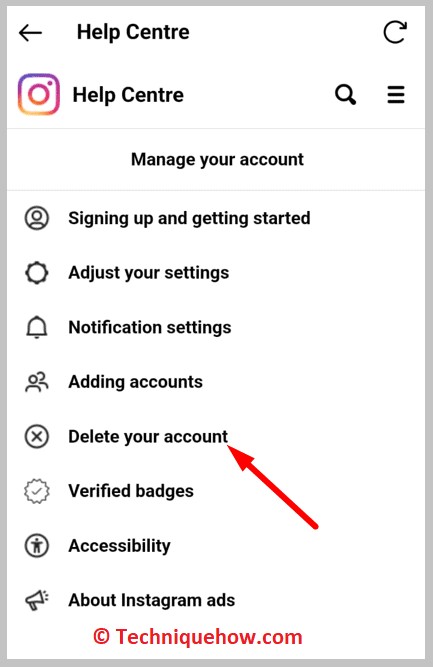Click the verified badge checkmark icon
This screenshot has height=667, width=433.
click(x=37, y=491)
